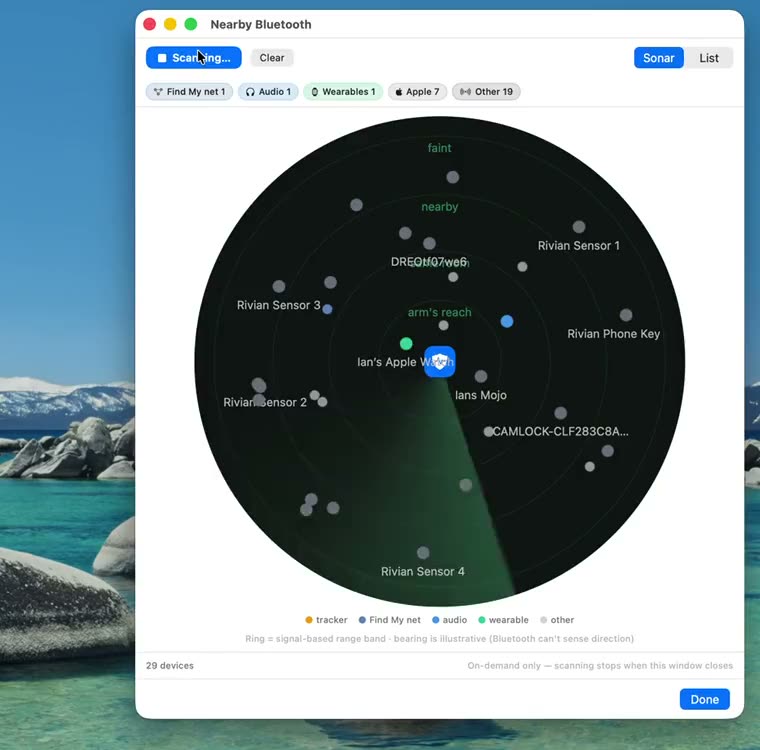Click the Nearby Bluetooth window title
Screen dimensions: 760x750
pos(261,24)
